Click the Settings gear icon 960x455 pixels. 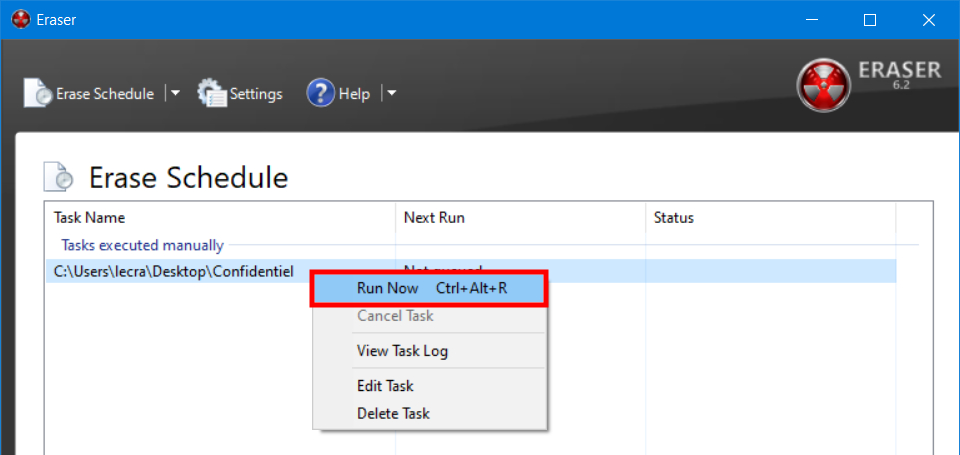click(x=212, y=93)
